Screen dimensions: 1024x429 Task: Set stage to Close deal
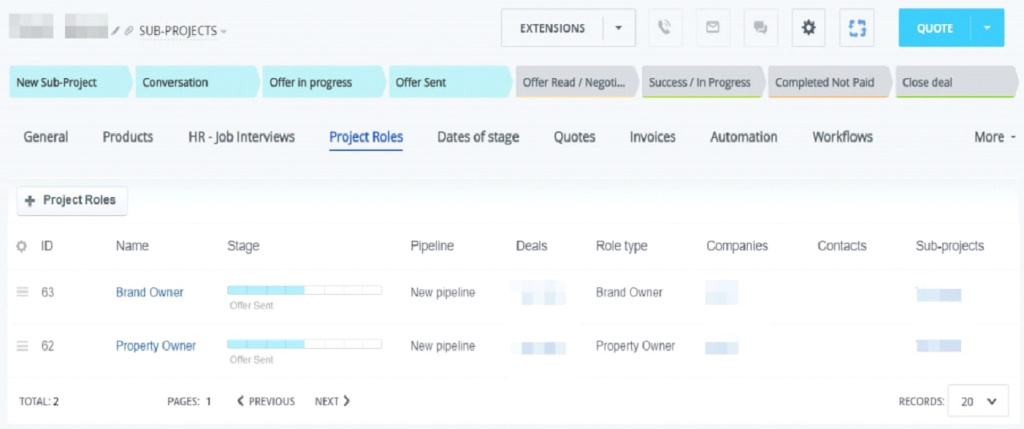click(953, 82)
